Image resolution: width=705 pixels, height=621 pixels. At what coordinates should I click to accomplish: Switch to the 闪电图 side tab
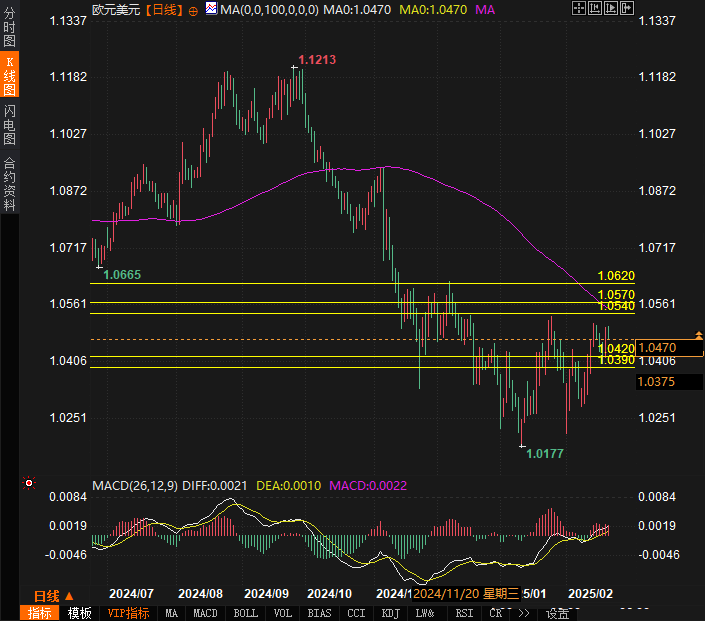(x=9, y=124)
